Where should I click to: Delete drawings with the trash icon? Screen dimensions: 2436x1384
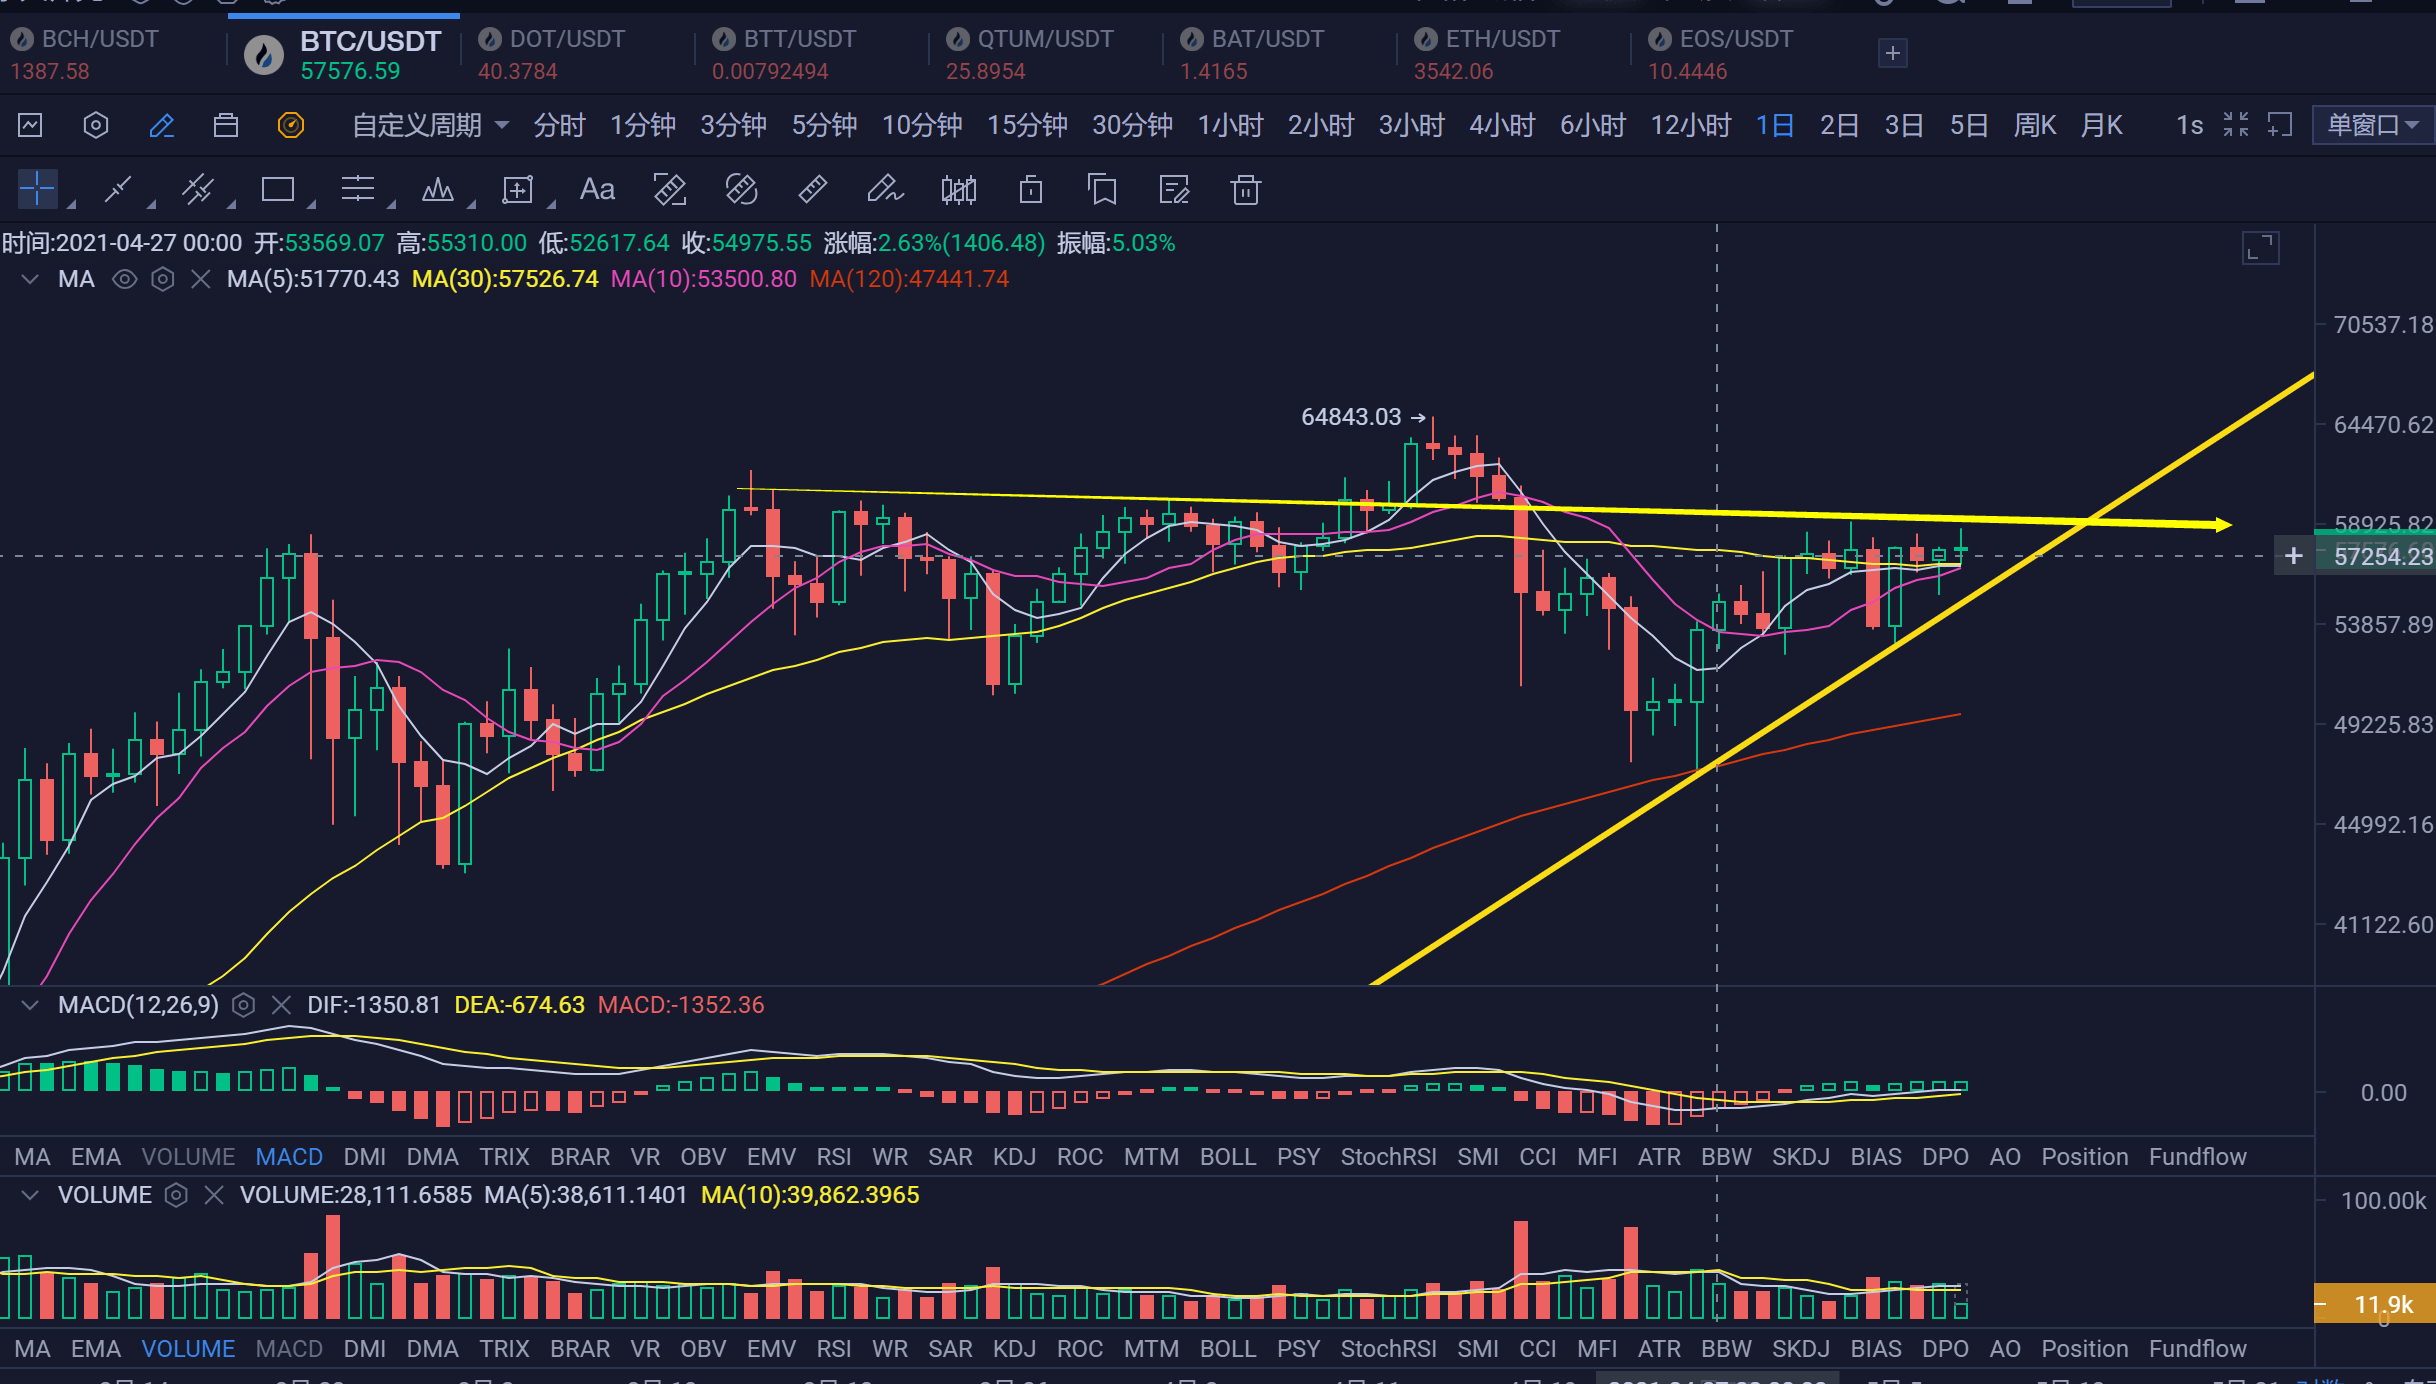point(1245,189)
